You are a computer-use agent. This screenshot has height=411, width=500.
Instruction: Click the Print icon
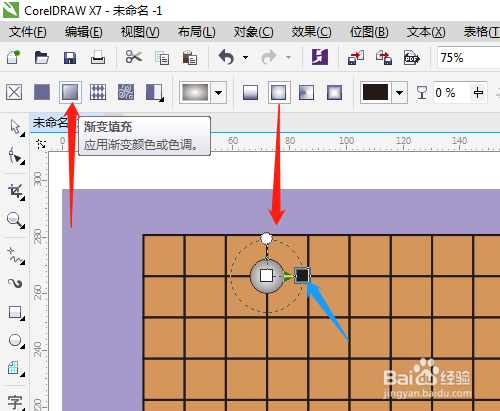pyautogui.click(x=98, y=57)
